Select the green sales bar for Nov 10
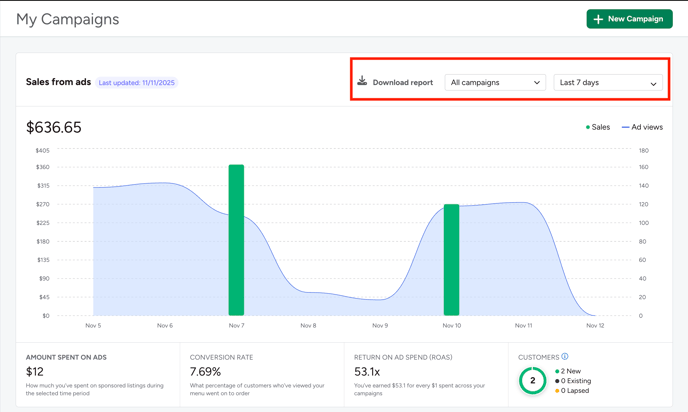Viewport: 688px width, 412px height. tap(451, 260)
